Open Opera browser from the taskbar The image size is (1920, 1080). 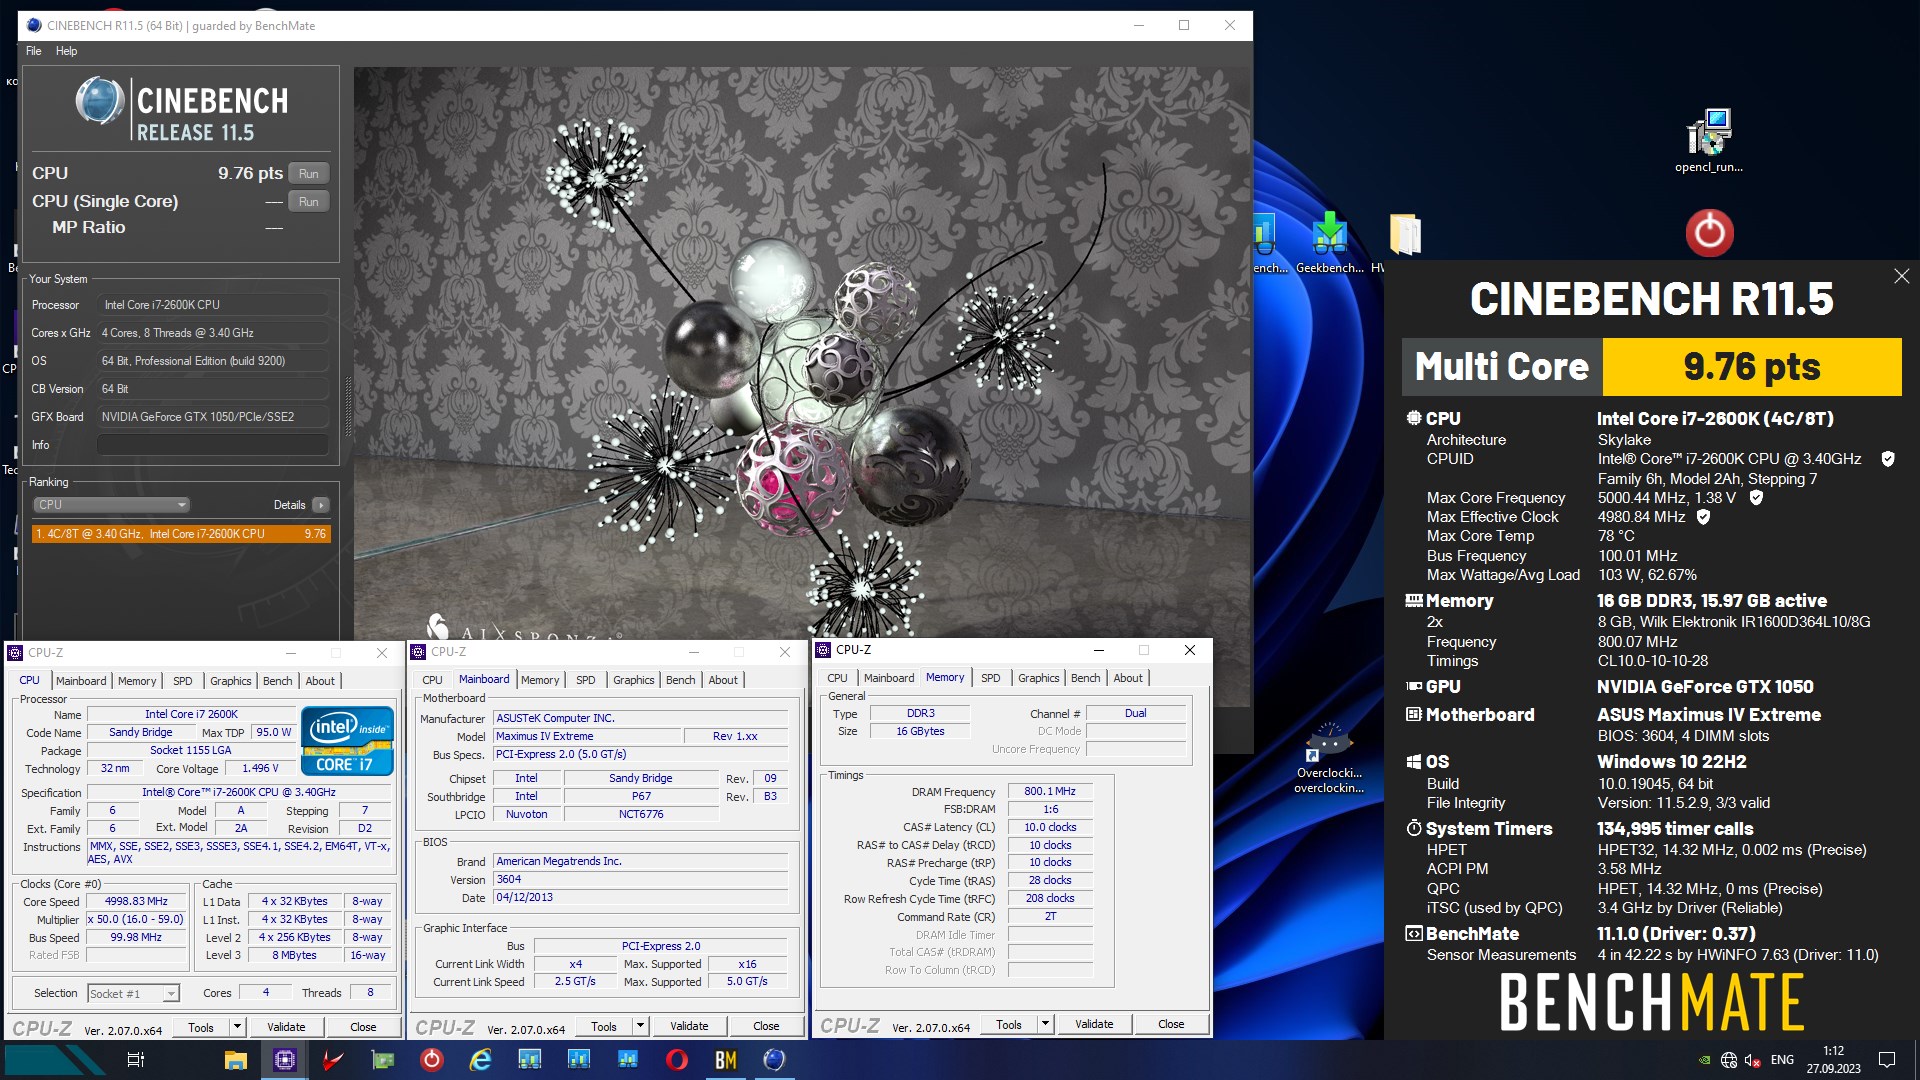[x=677, y=1060]
